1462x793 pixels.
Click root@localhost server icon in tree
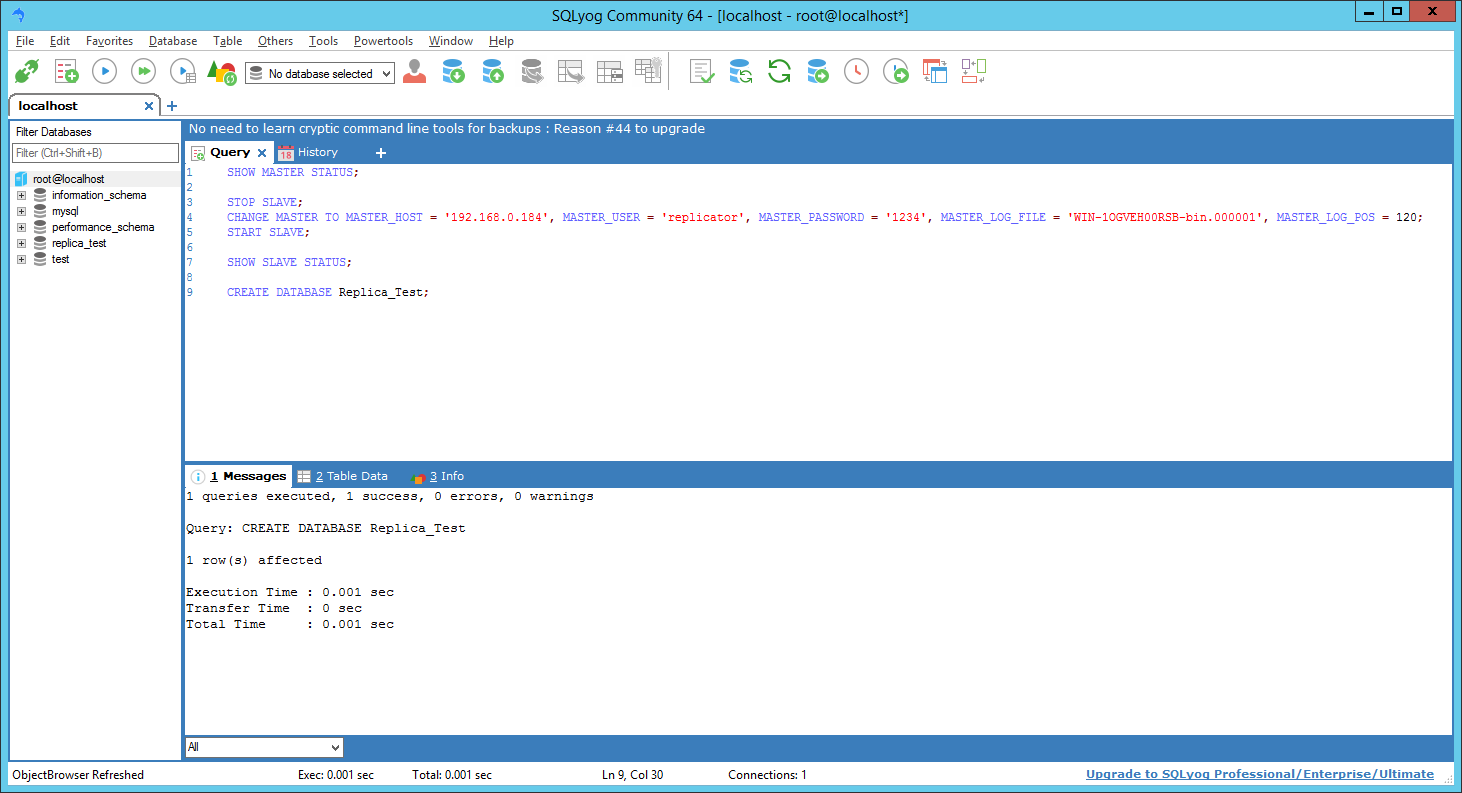pyautogui.click(x=21, y=179)
